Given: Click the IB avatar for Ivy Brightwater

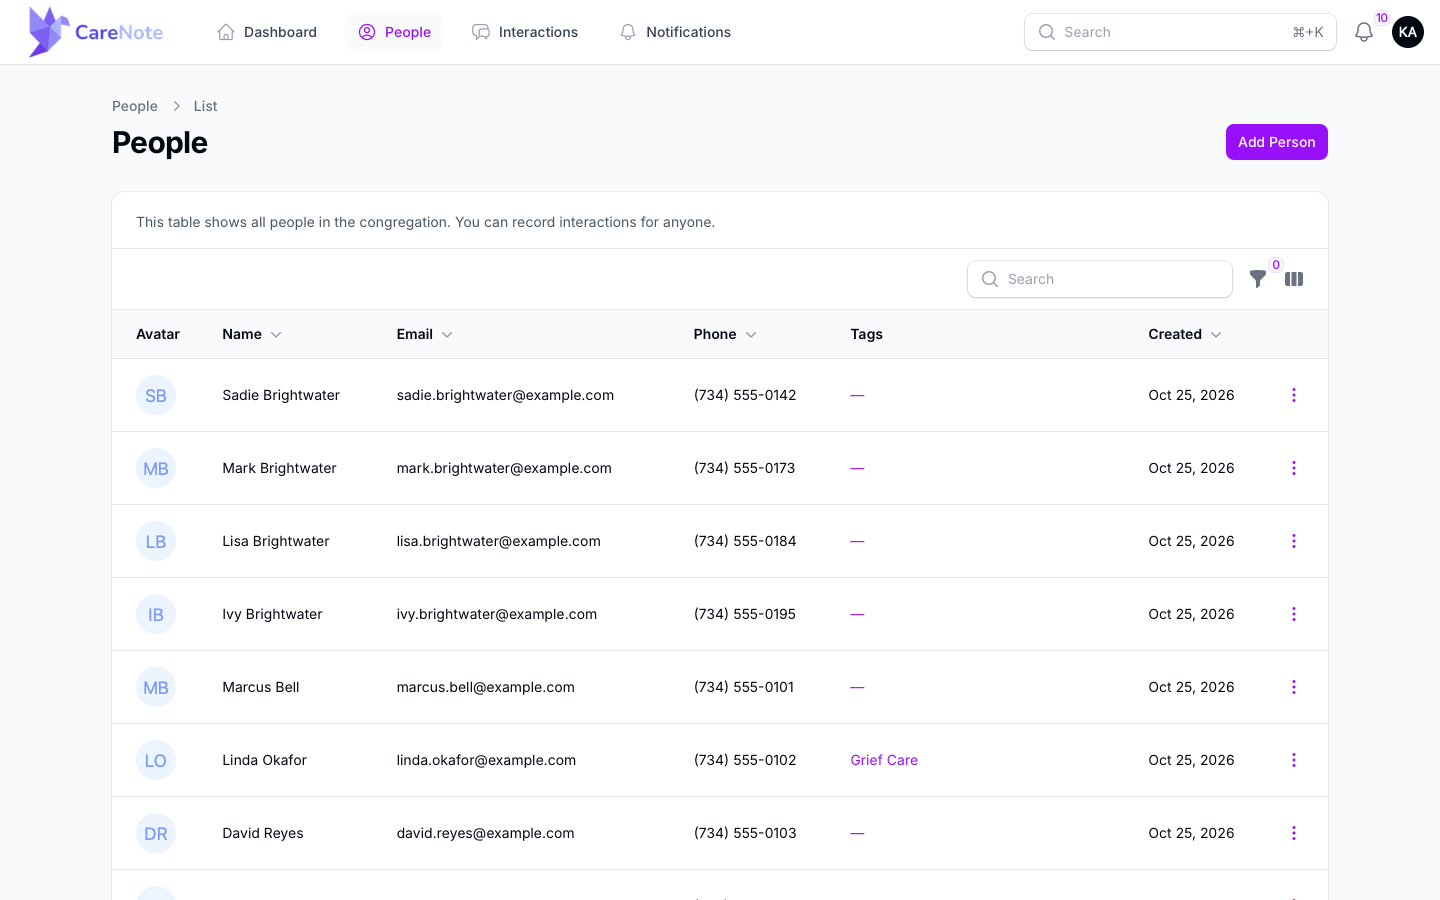Looking at the screenshot, I should 156,614.
